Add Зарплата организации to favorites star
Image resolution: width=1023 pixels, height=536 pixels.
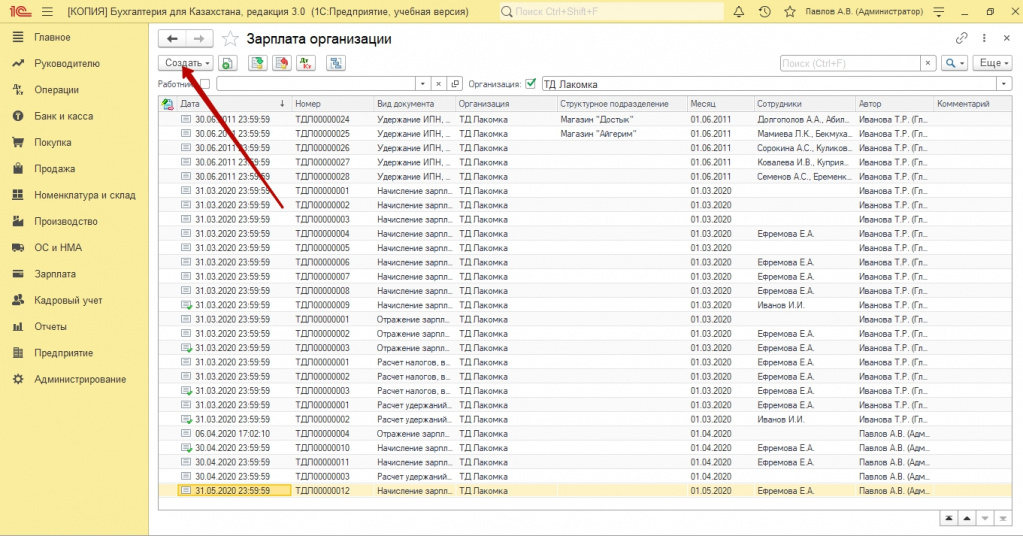(230, 39)
